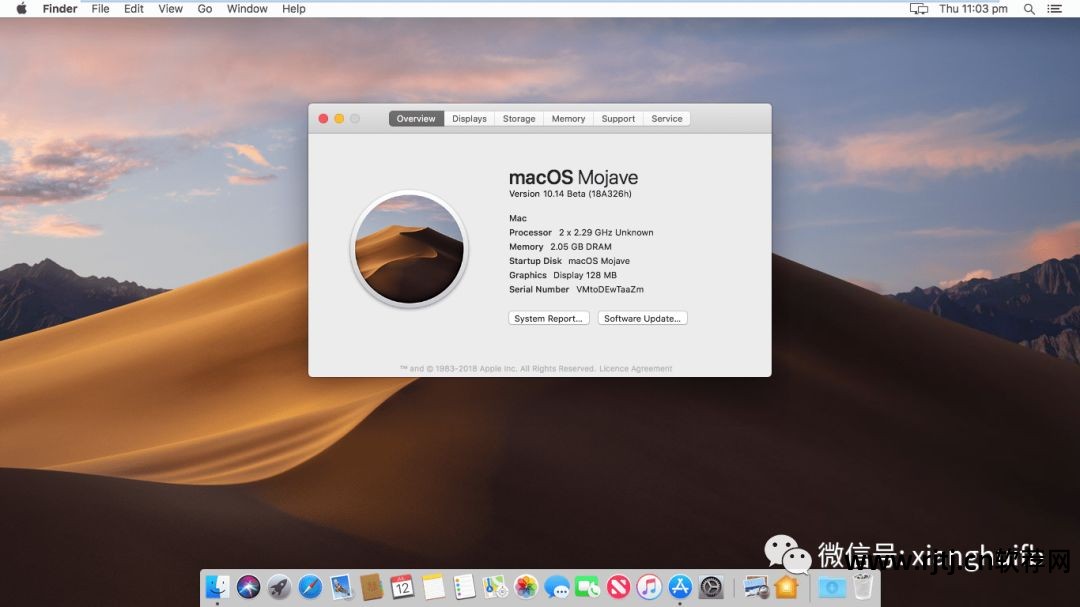Viewport: 1080px width, 607px height.
Task: Open the Go menu
Action: 205,9
